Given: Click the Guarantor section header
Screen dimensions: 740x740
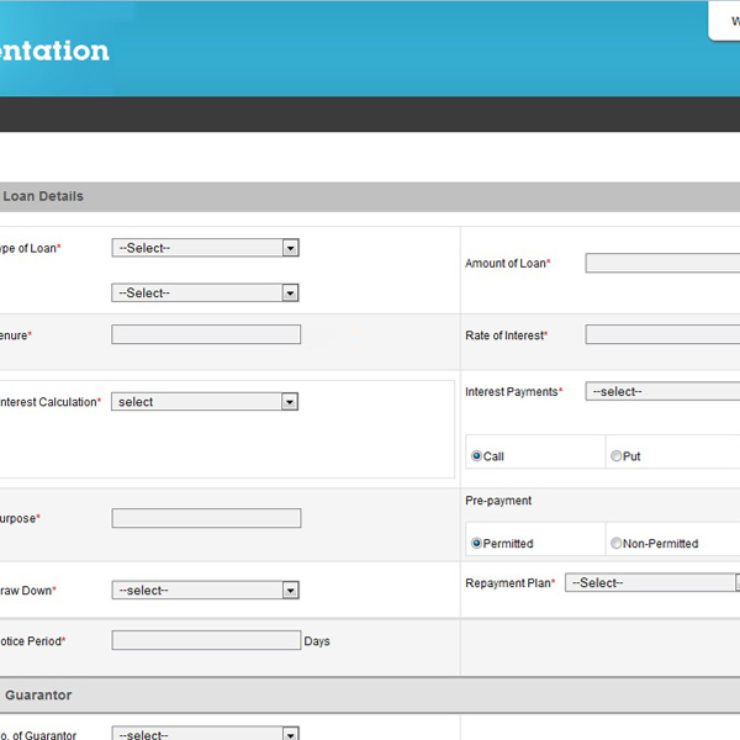Looking at the screenshot, I should tap(38, 695).
